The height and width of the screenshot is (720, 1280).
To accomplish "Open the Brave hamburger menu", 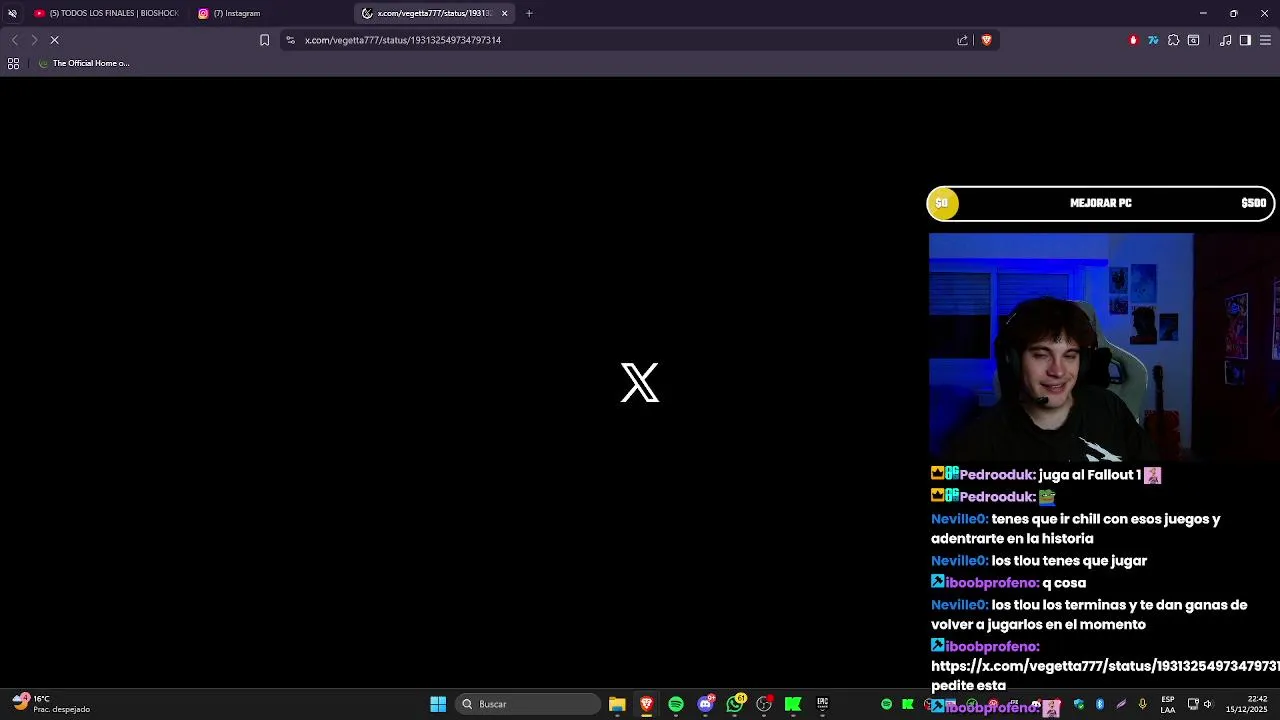I will point(1265,40).
